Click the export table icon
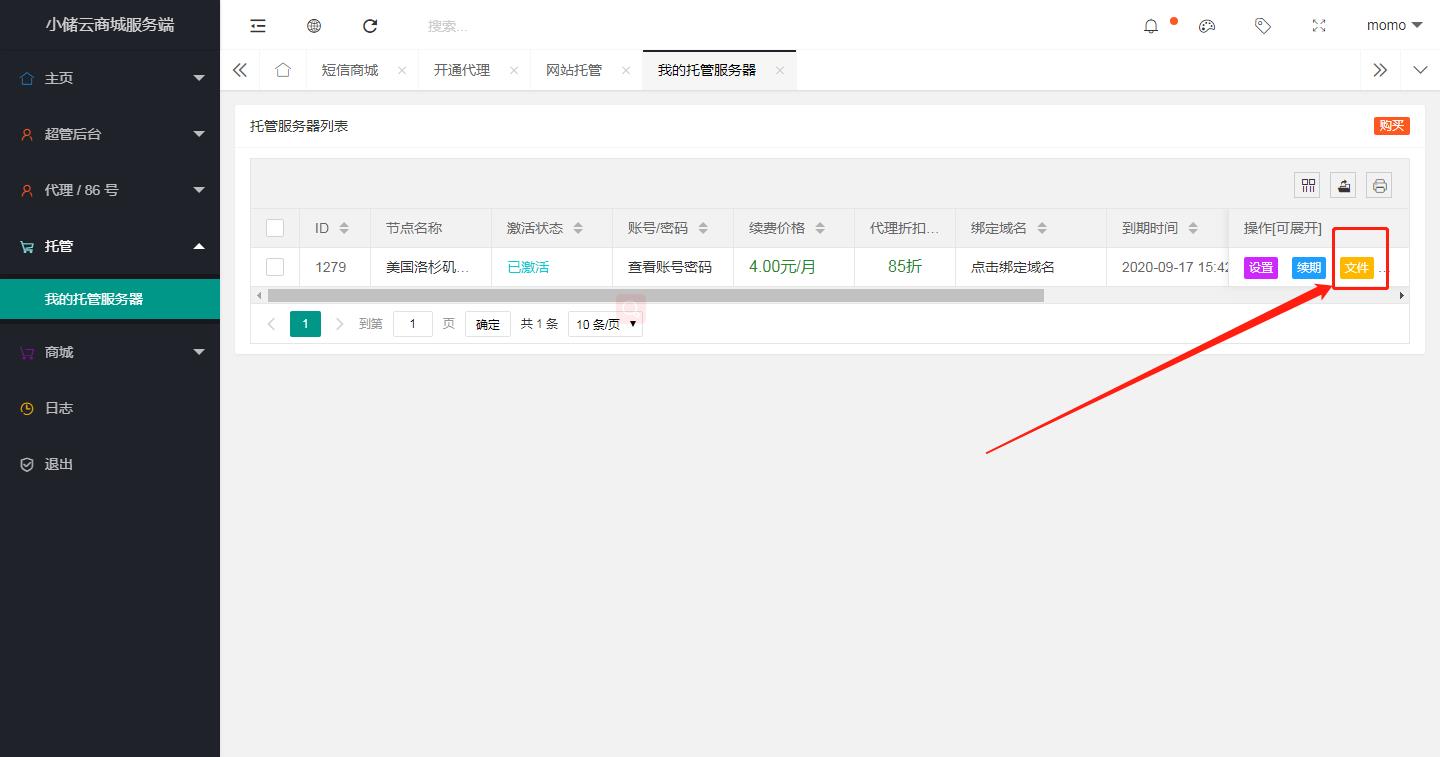 click(x=1344, y=185)
